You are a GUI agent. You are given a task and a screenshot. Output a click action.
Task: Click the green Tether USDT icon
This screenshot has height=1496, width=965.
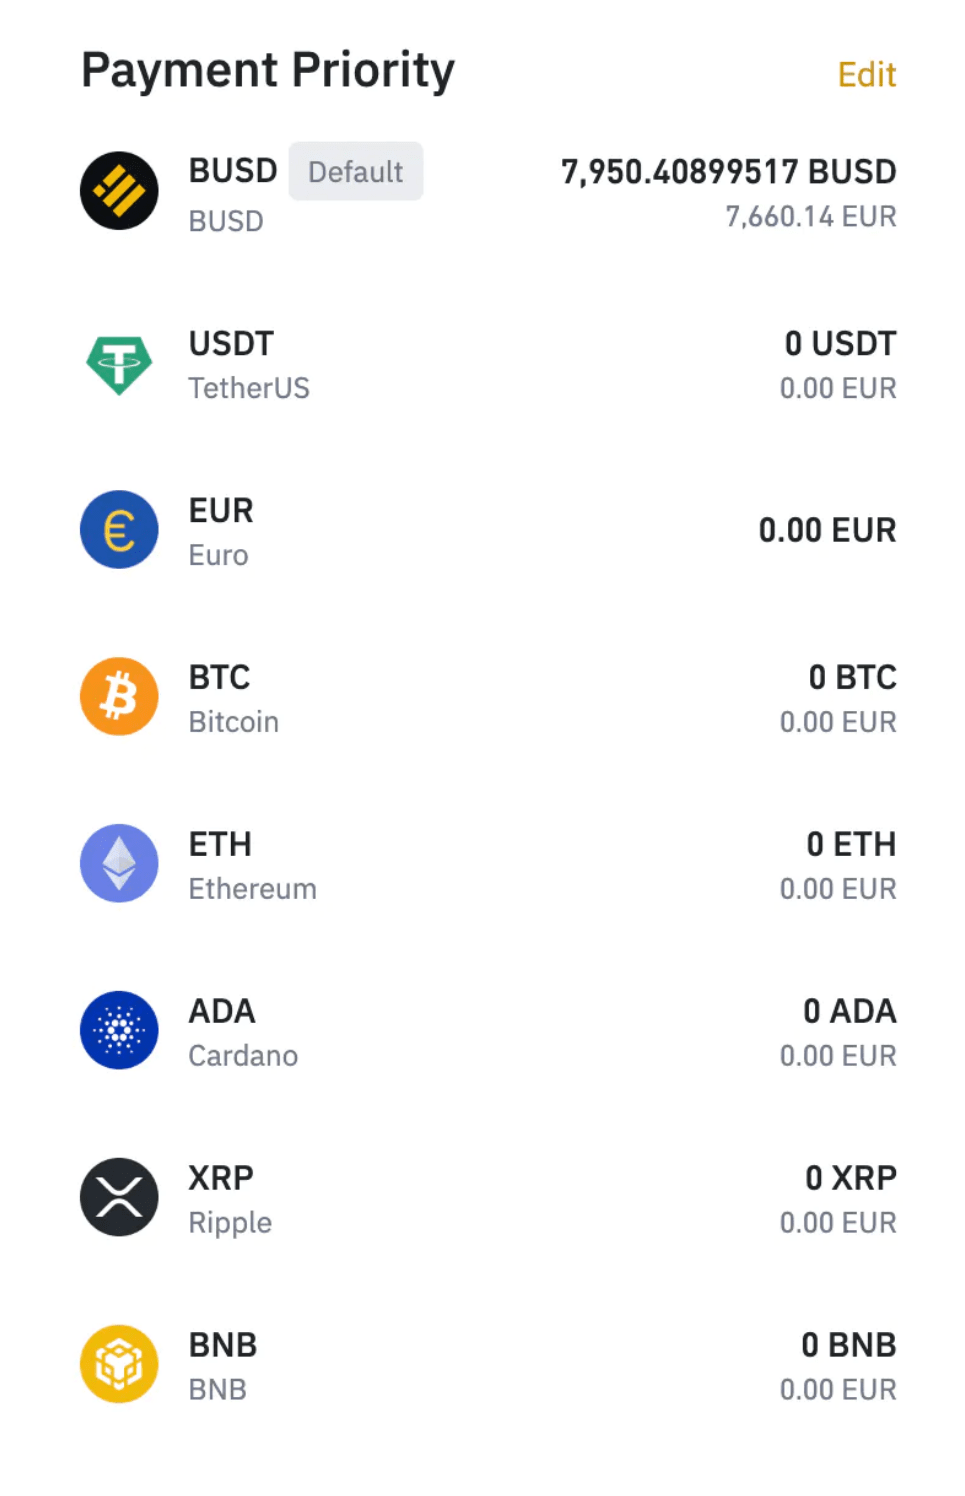coord(119,364)
